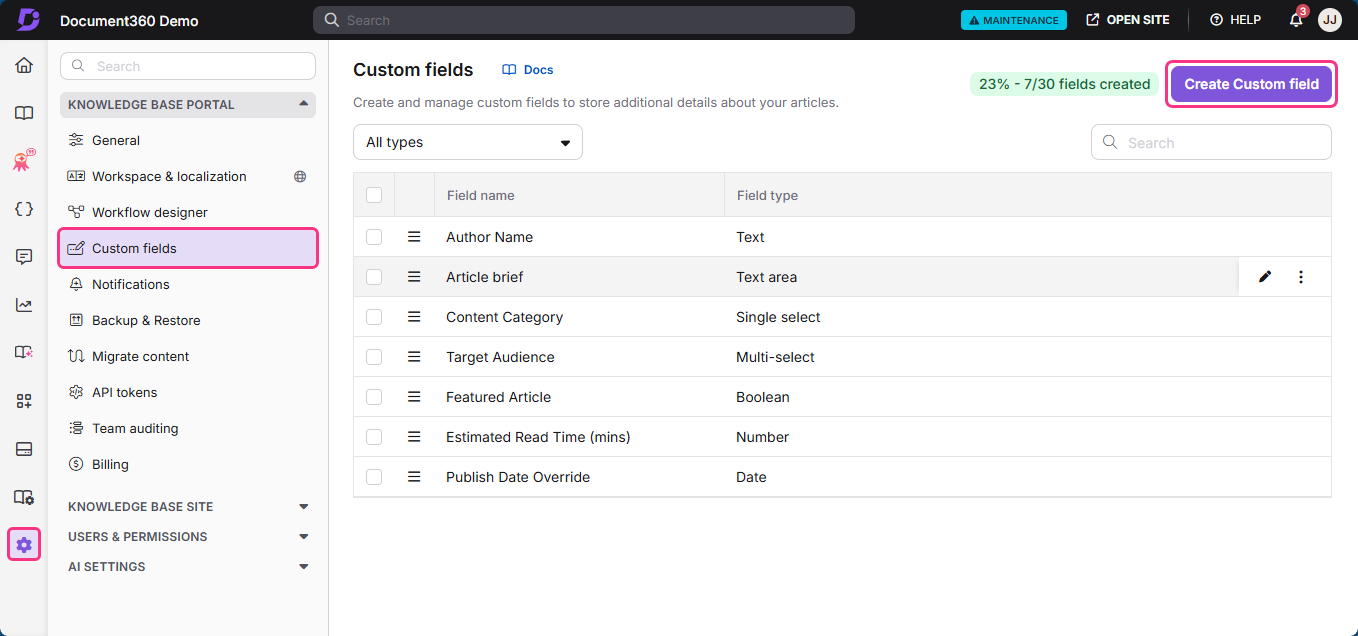Check the select-all checkbox in the table header

(x=374, y=195)
